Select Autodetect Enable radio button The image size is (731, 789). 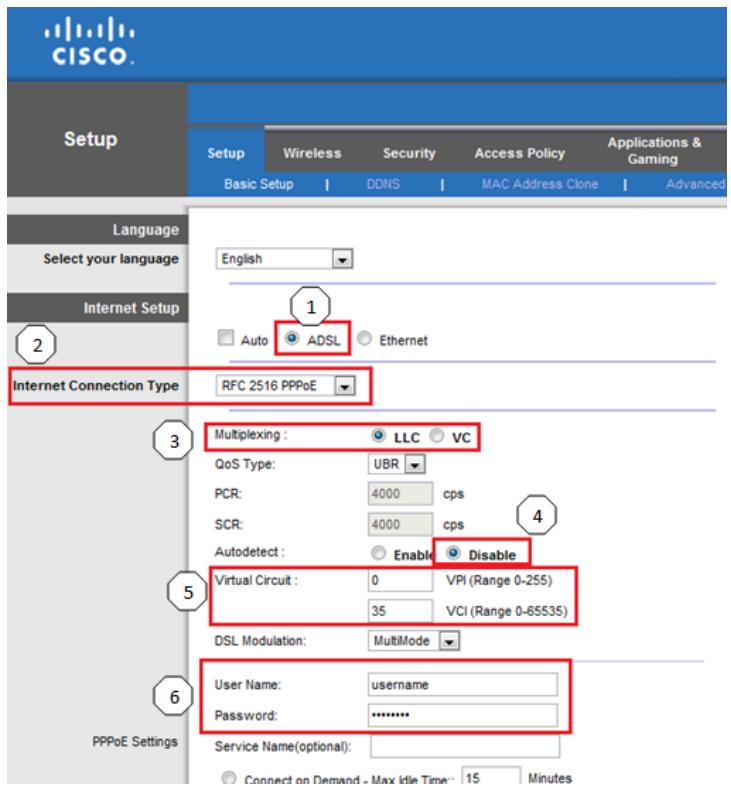(x=378, y=553)
